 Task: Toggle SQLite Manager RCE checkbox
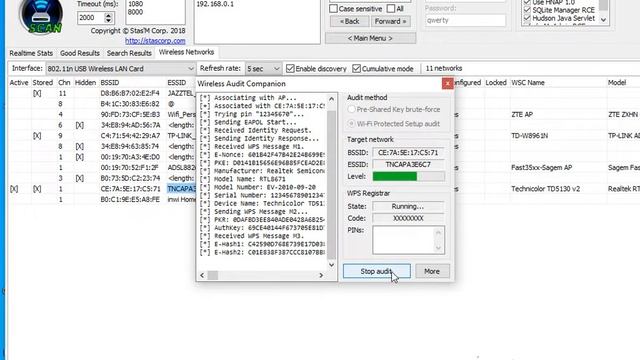(527, 10)
